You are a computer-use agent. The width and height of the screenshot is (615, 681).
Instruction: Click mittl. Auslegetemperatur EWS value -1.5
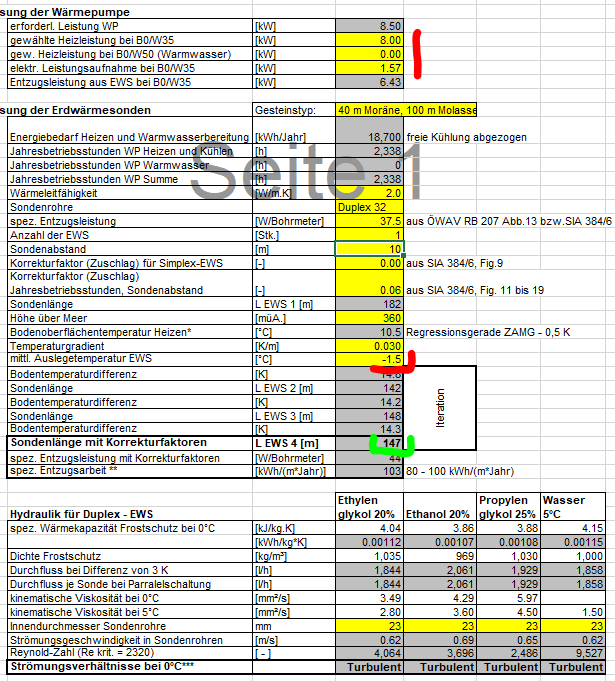[x=370, y=359]
